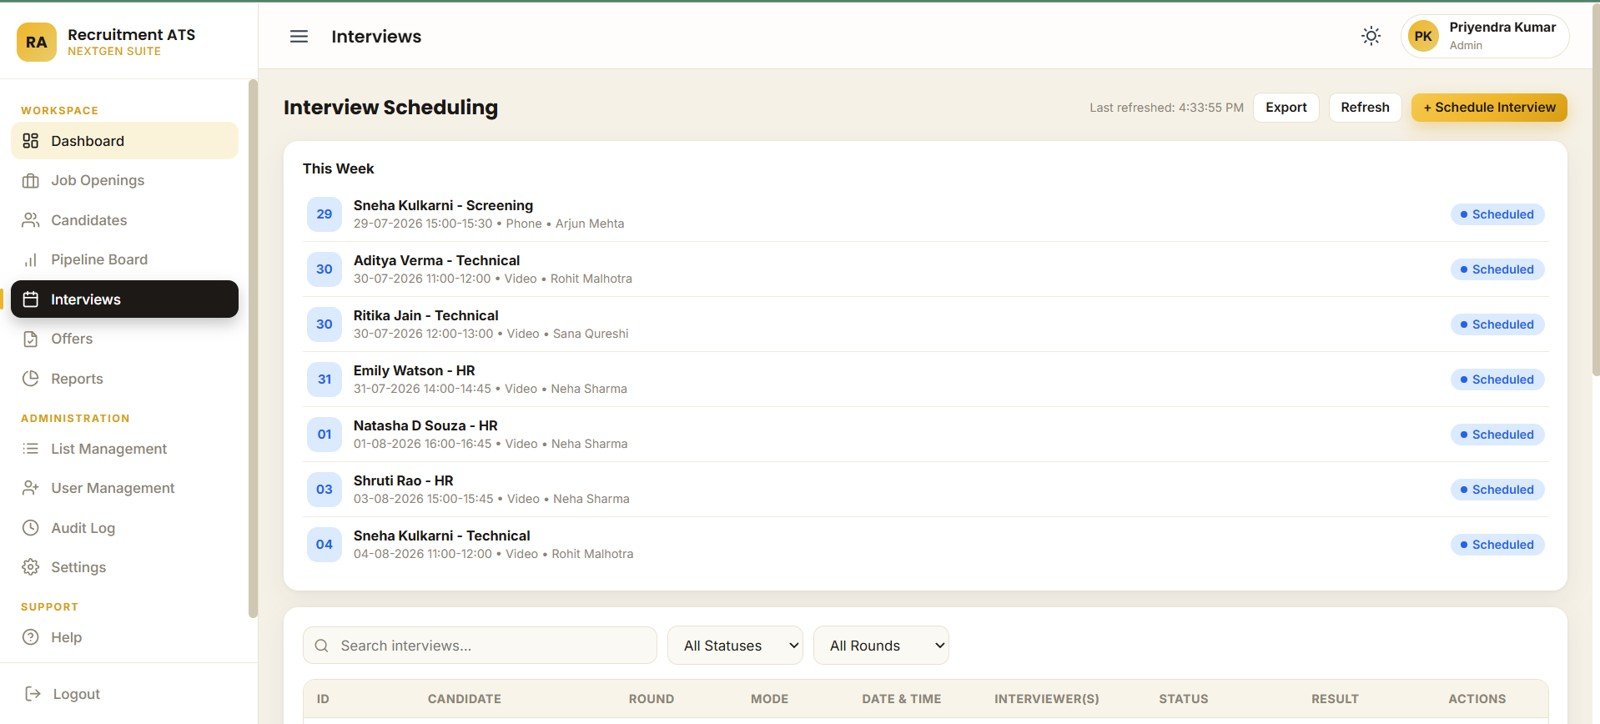Image resolution: width=1600 pixels, height=724 pixels.
Task: Click the Audit Log clock icon
Action: pyautogui.click(x=31, y=528)
